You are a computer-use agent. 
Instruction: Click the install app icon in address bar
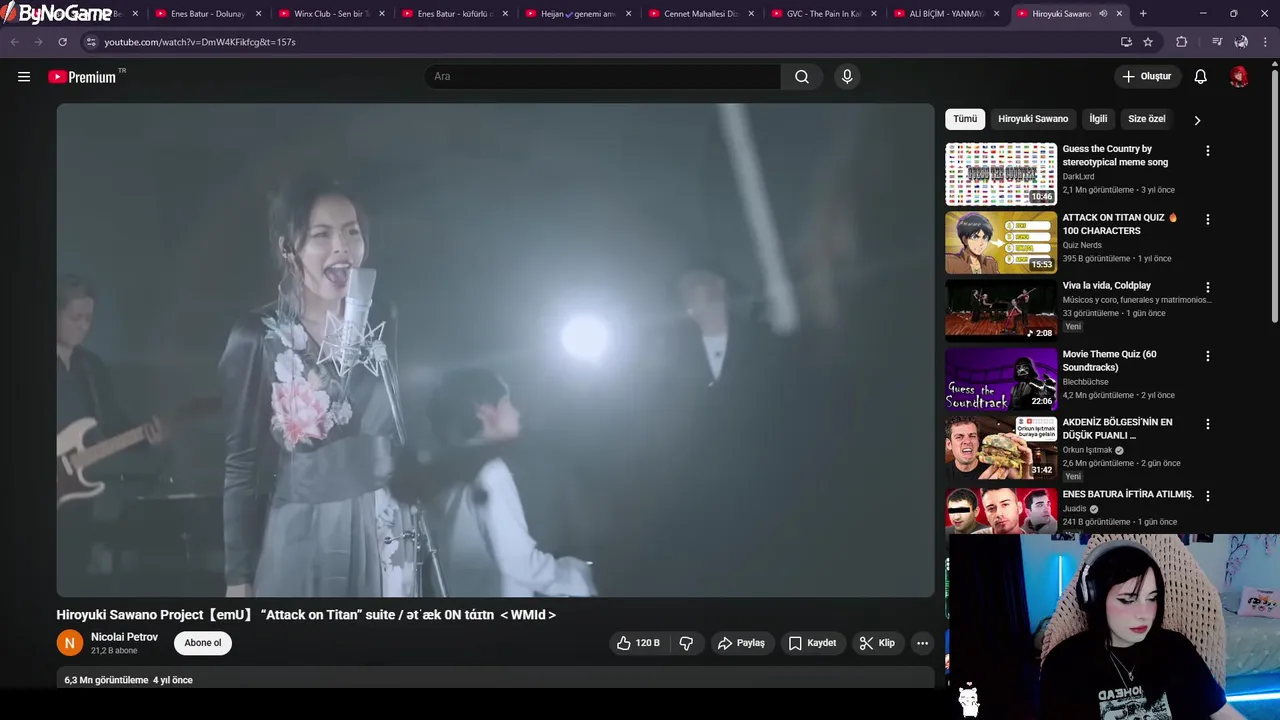click(1126, 42)
